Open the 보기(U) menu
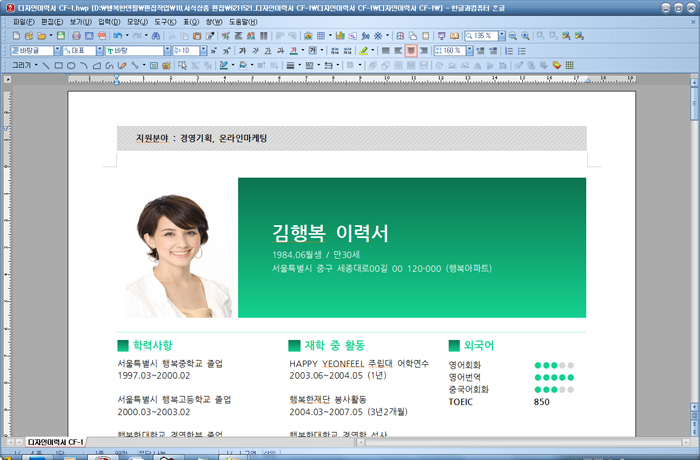 [81, 22]
